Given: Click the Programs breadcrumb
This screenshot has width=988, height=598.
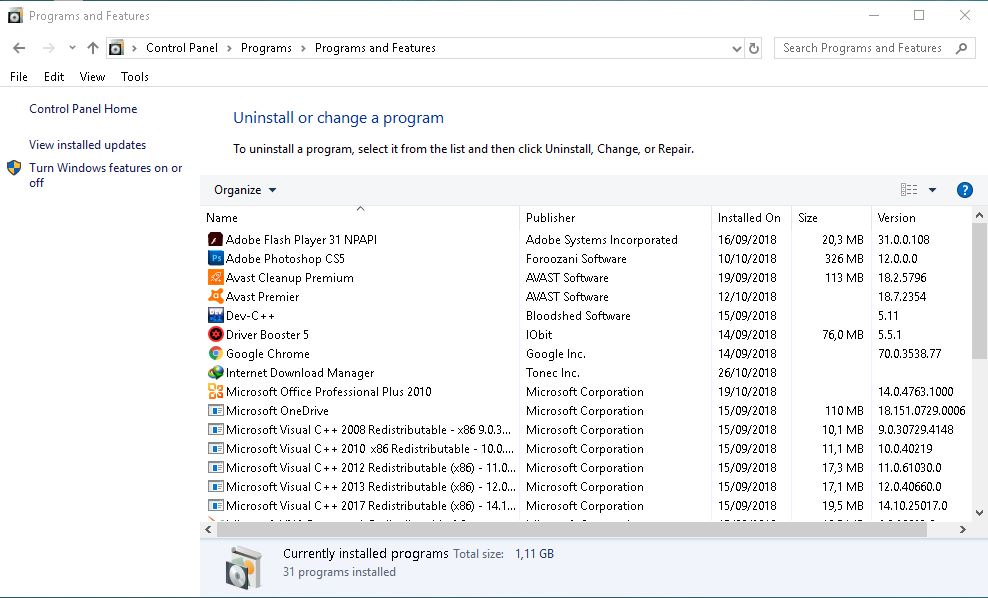Looking at the screenshot, I should point(266,48).
